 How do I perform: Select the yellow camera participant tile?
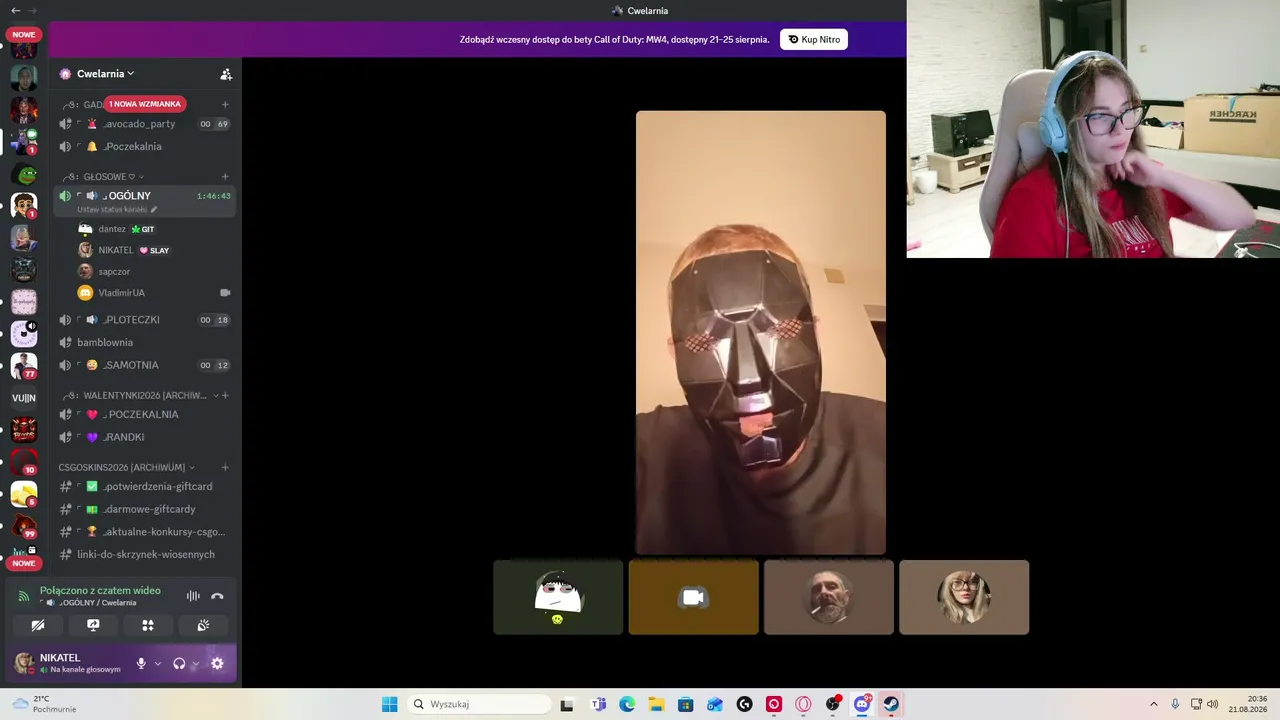(693, 597)
